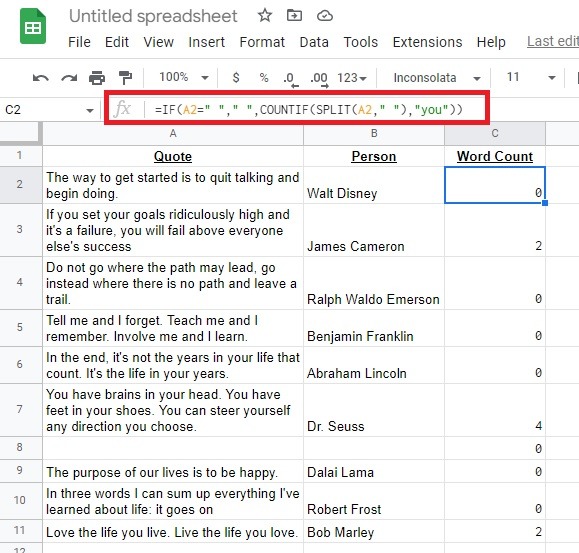Open the Data menu
The image size is (579, 553).
[314, 42]
